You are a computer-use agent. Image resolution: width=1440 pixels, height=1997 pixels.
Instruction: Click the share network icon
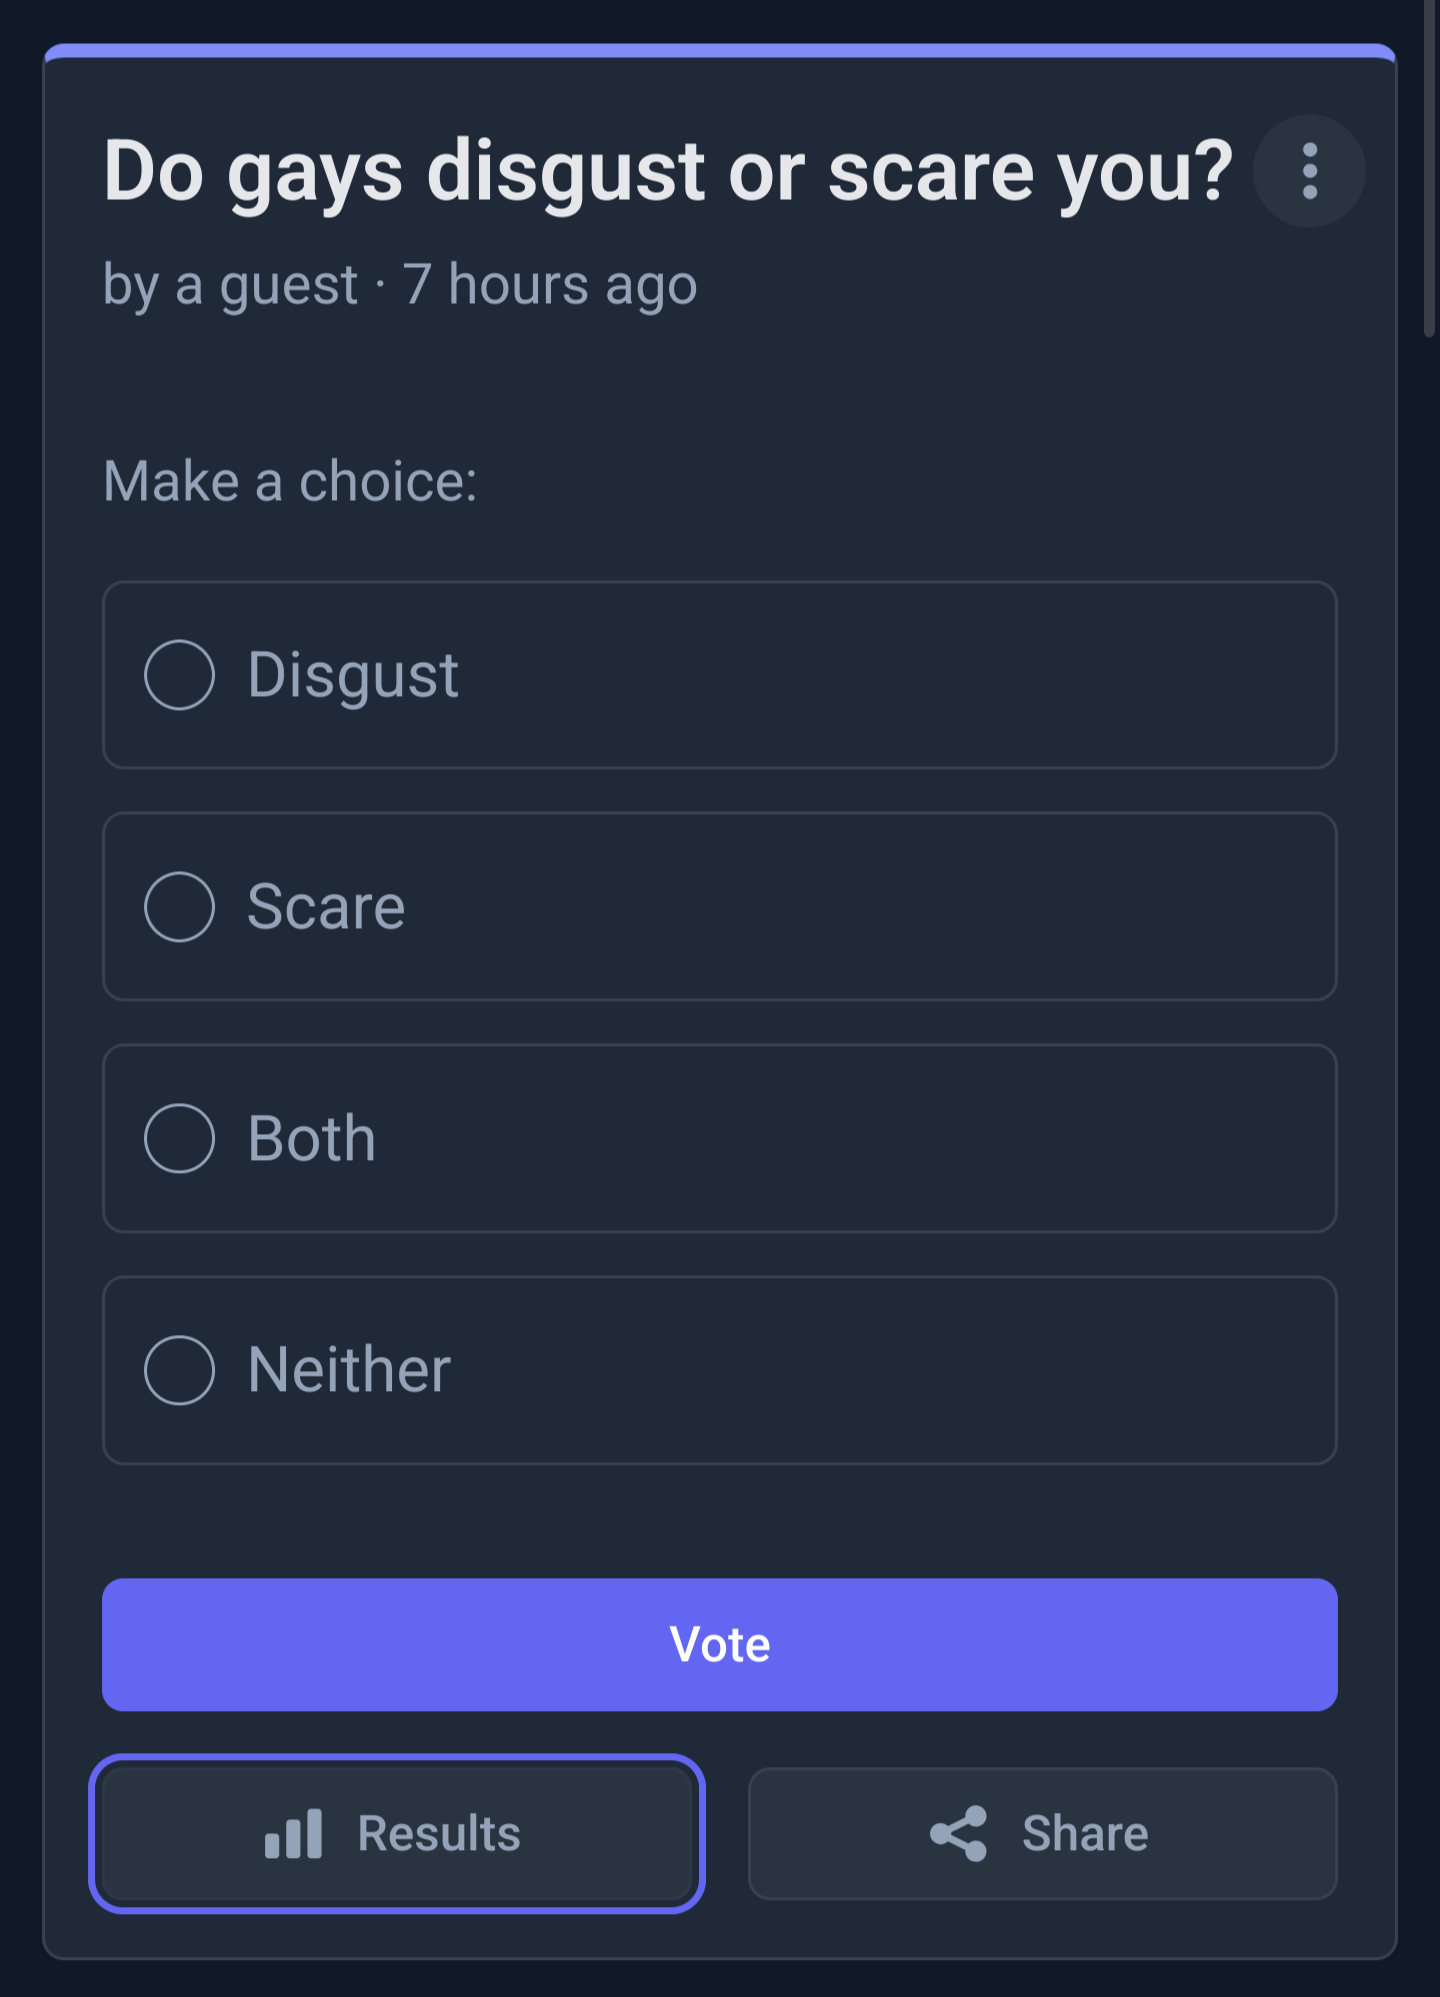pyautogui.click(x=959, y=1833)
